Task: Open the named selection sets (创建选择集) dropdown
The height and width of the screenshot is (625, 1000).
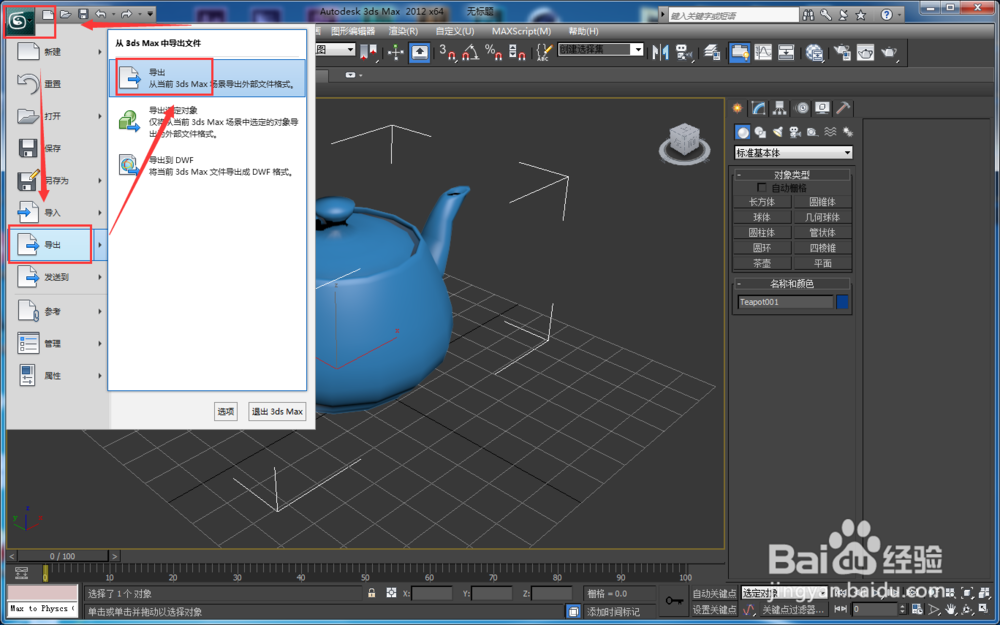Action: 600,49
